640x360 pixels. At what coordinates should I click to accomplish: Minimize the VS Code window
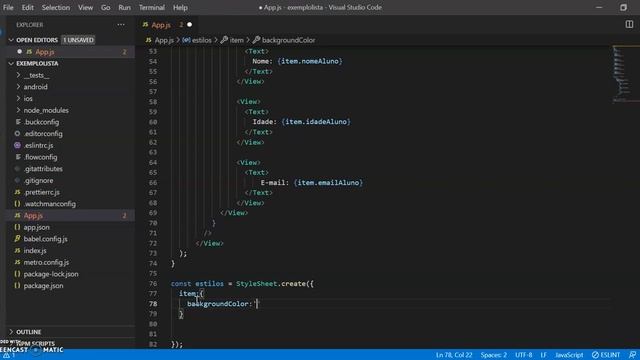pyautogui.click(x=599, y=7)
